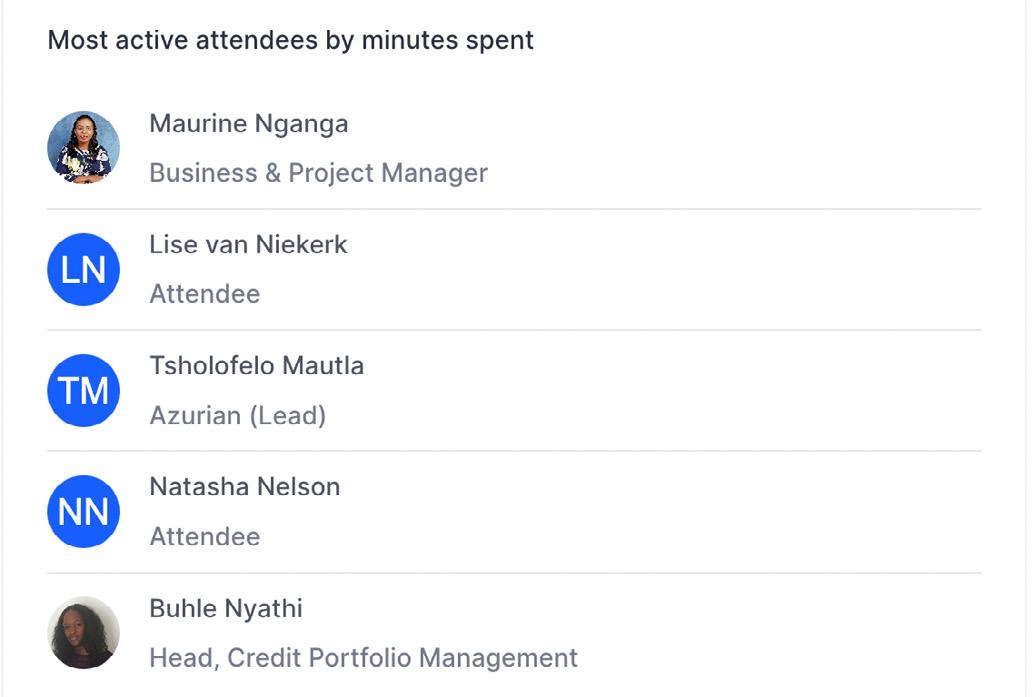
Task: Click Maurine Nganga's profile photo
Action: click(x=83, y=147)
